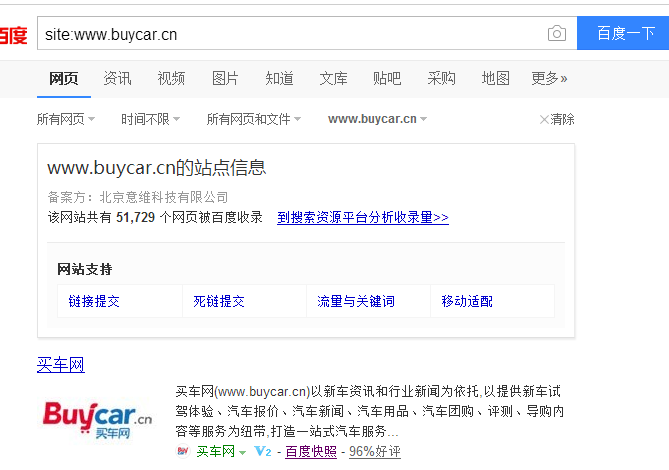Switch to the 贴吧 tab
Image resolution: width=669 pixels, height=470 pixels.
tap(387, 78)
